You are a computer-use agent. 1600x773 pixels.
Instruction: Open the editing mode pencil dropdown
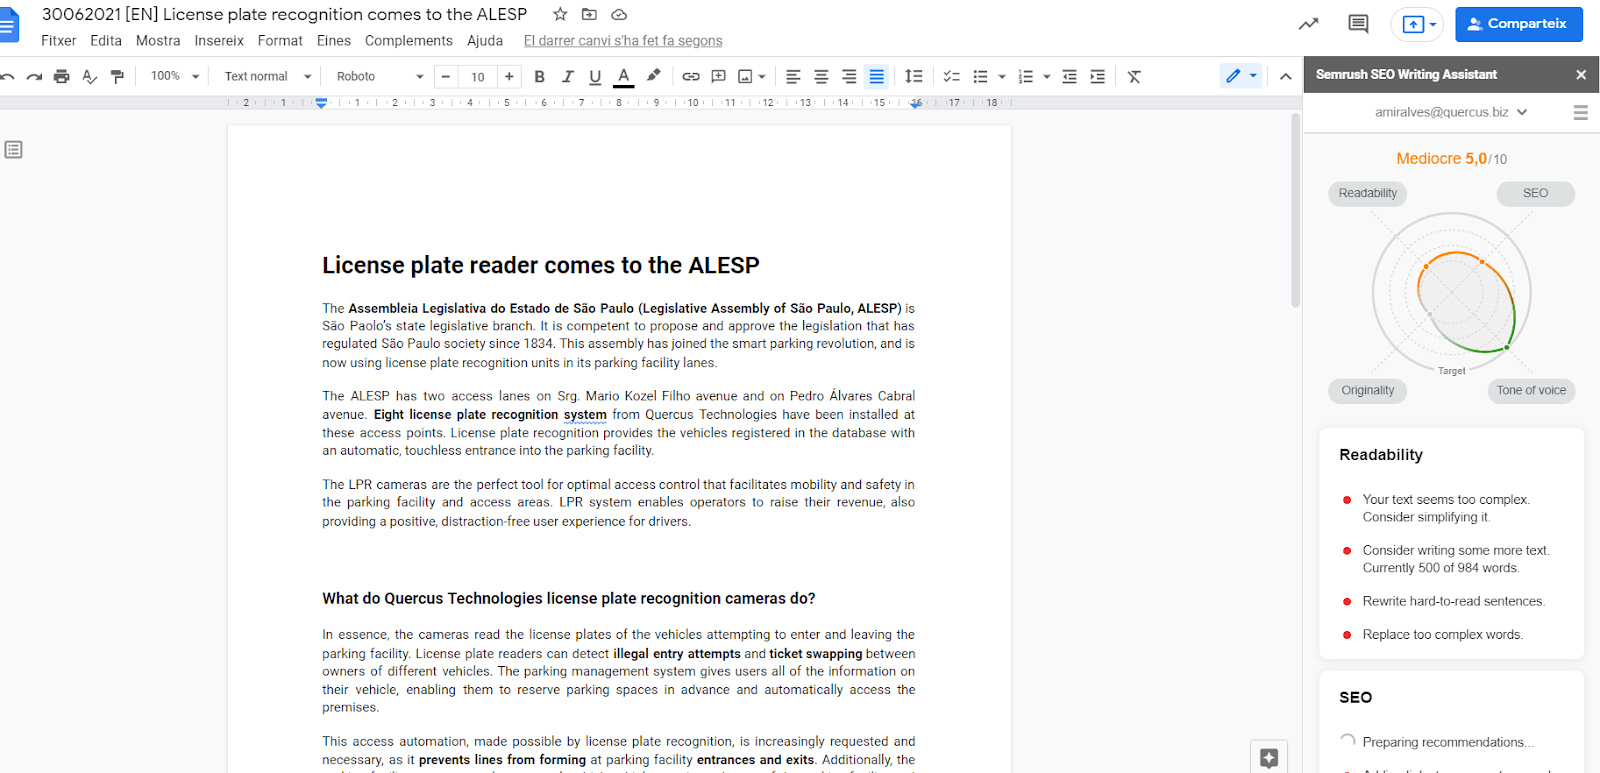point(1241,76)
